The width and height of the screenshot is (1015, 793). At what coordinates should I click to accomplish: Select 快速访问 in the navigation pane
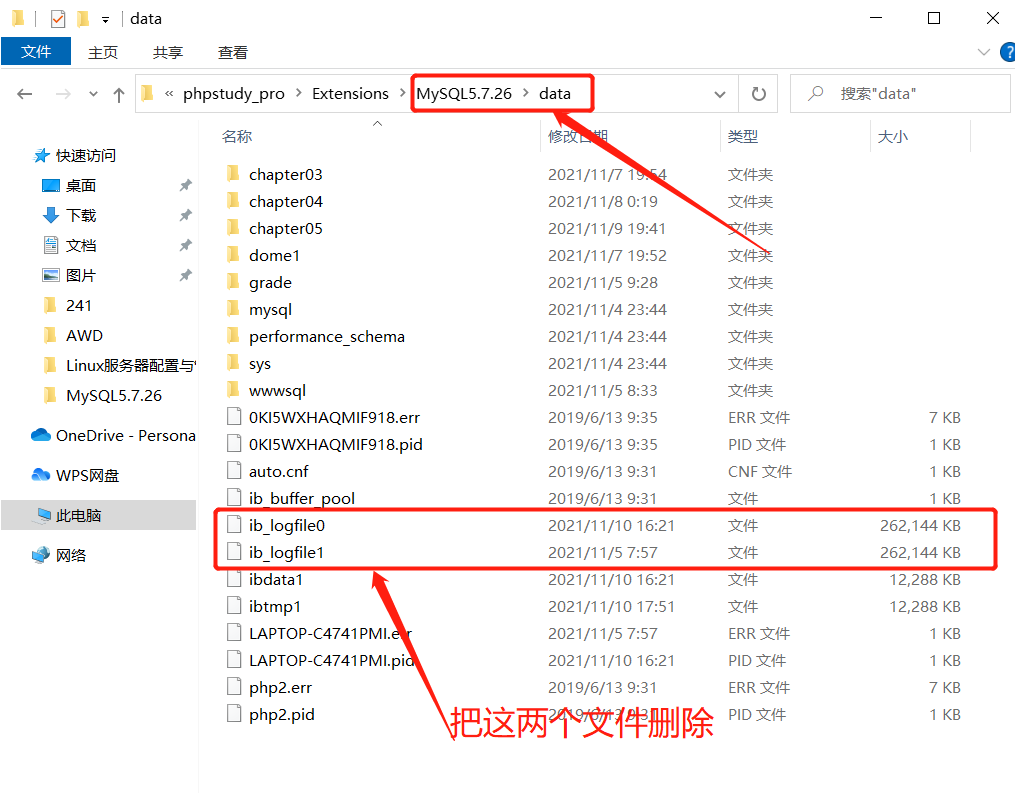[85, 155]
